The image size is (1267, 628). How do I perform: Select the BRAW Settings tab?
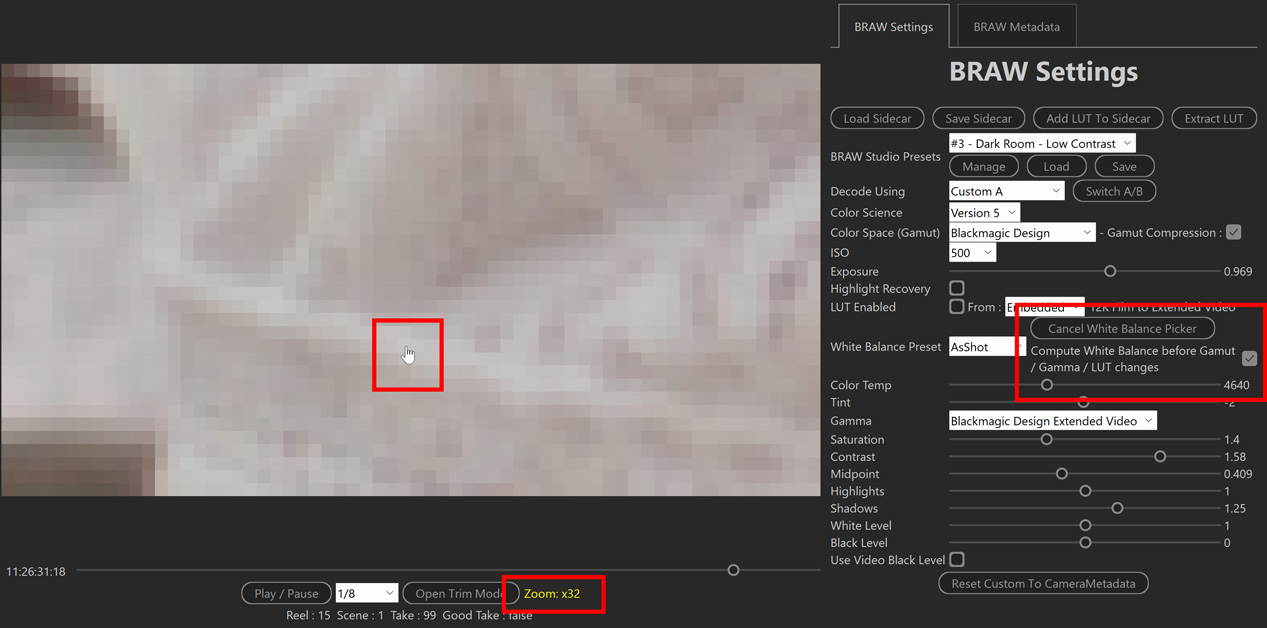coord(893,26)
